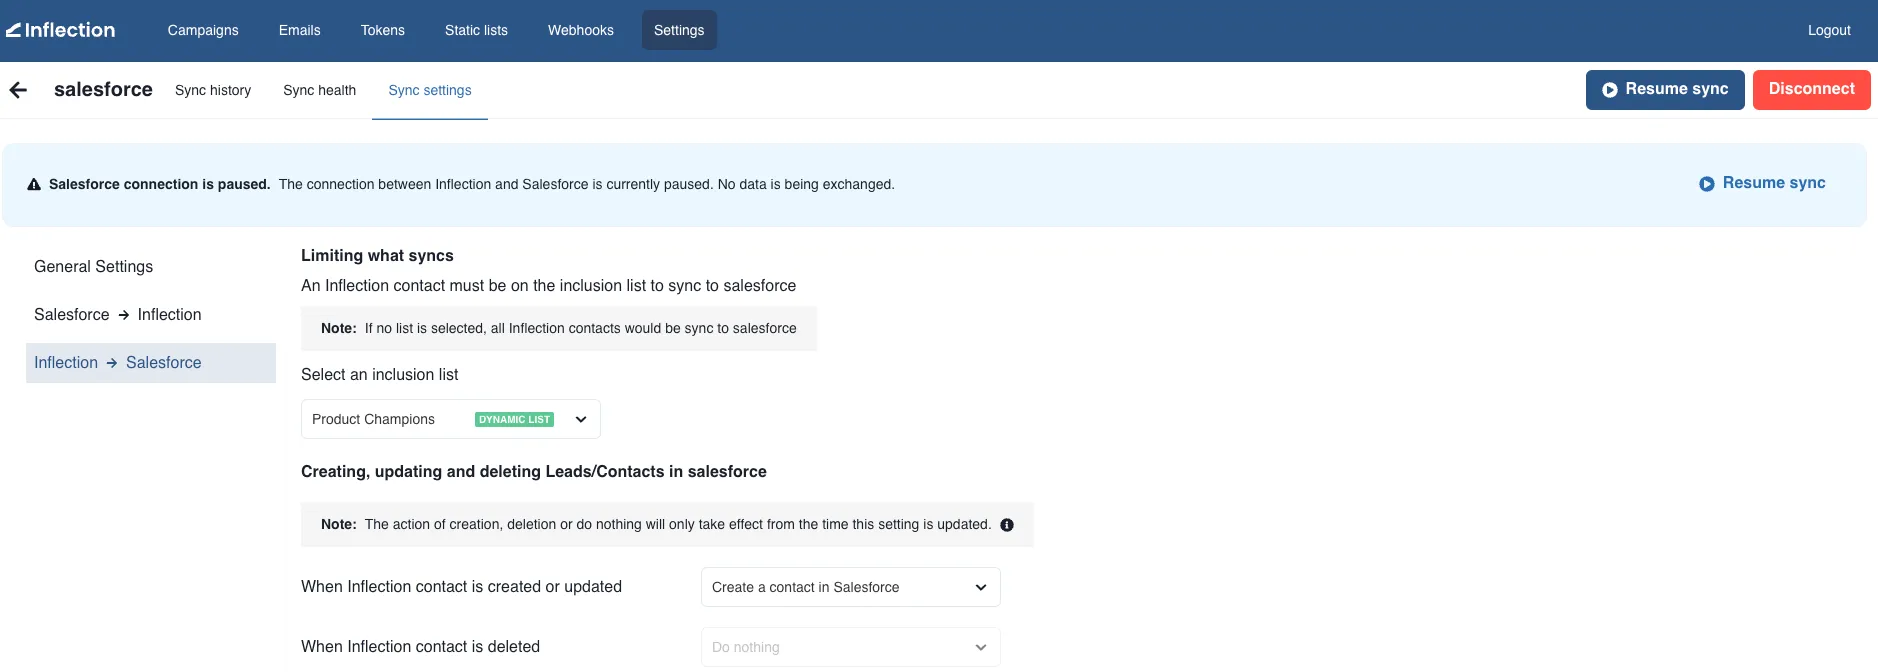
Task: Click Resume sync link in the banner
Action: click(x=1762, y=183)
